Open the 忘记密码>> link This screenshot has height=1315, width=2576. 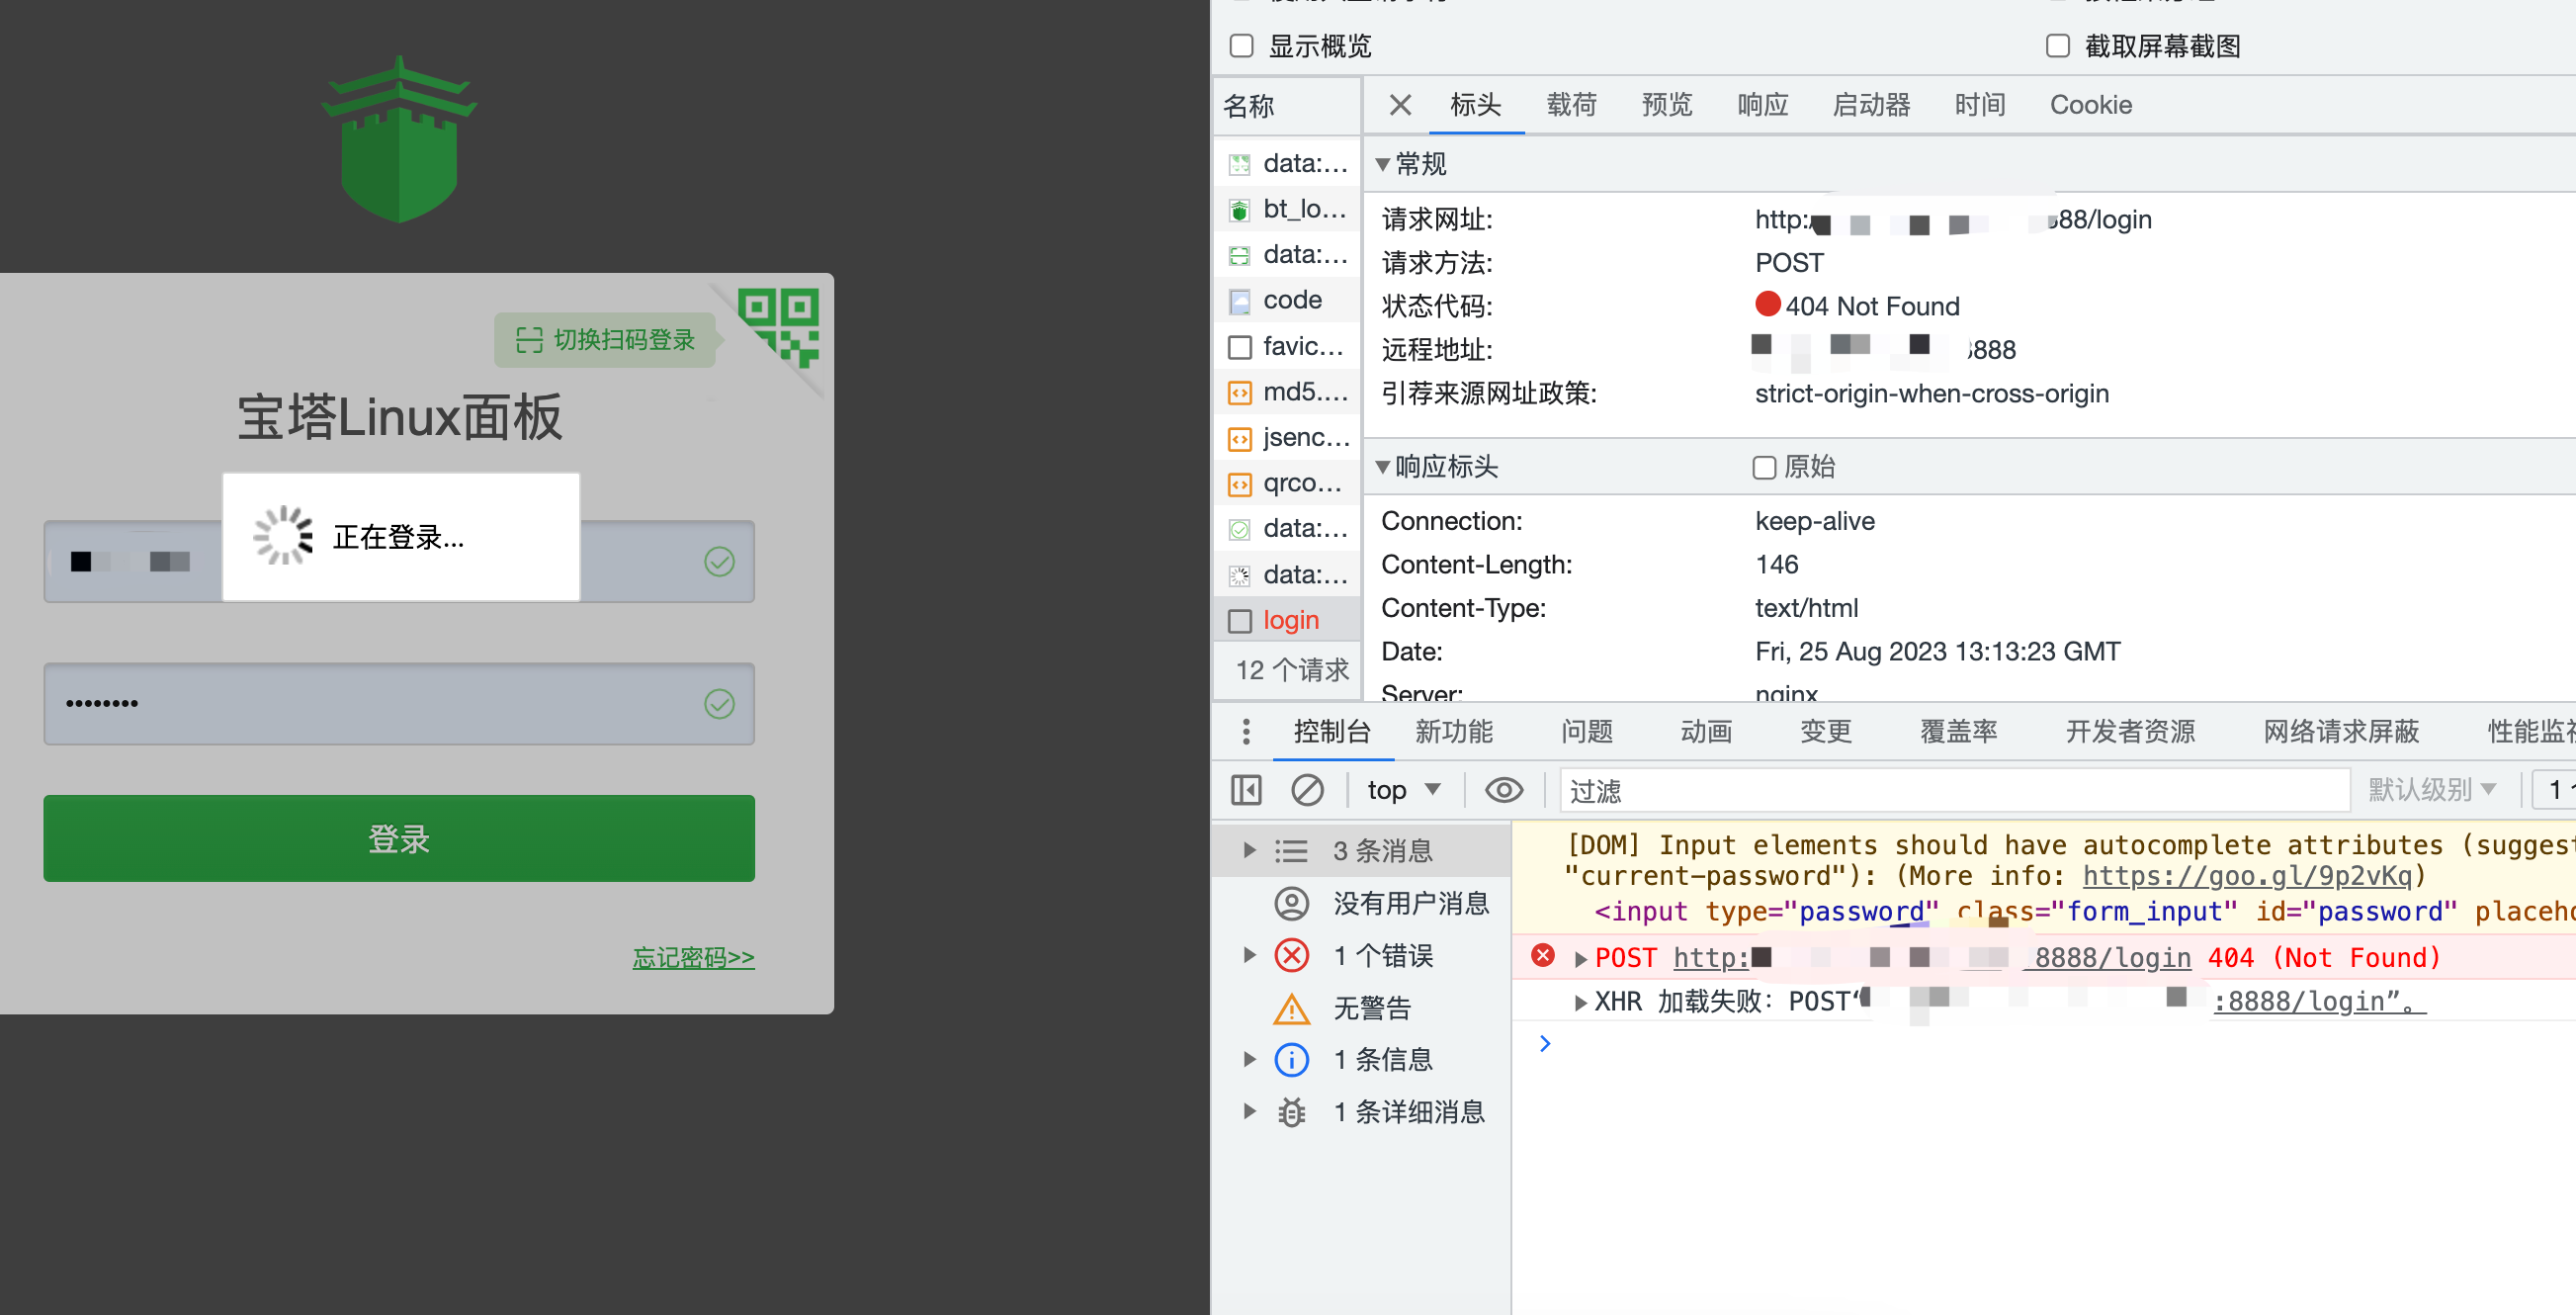point(693,957)
